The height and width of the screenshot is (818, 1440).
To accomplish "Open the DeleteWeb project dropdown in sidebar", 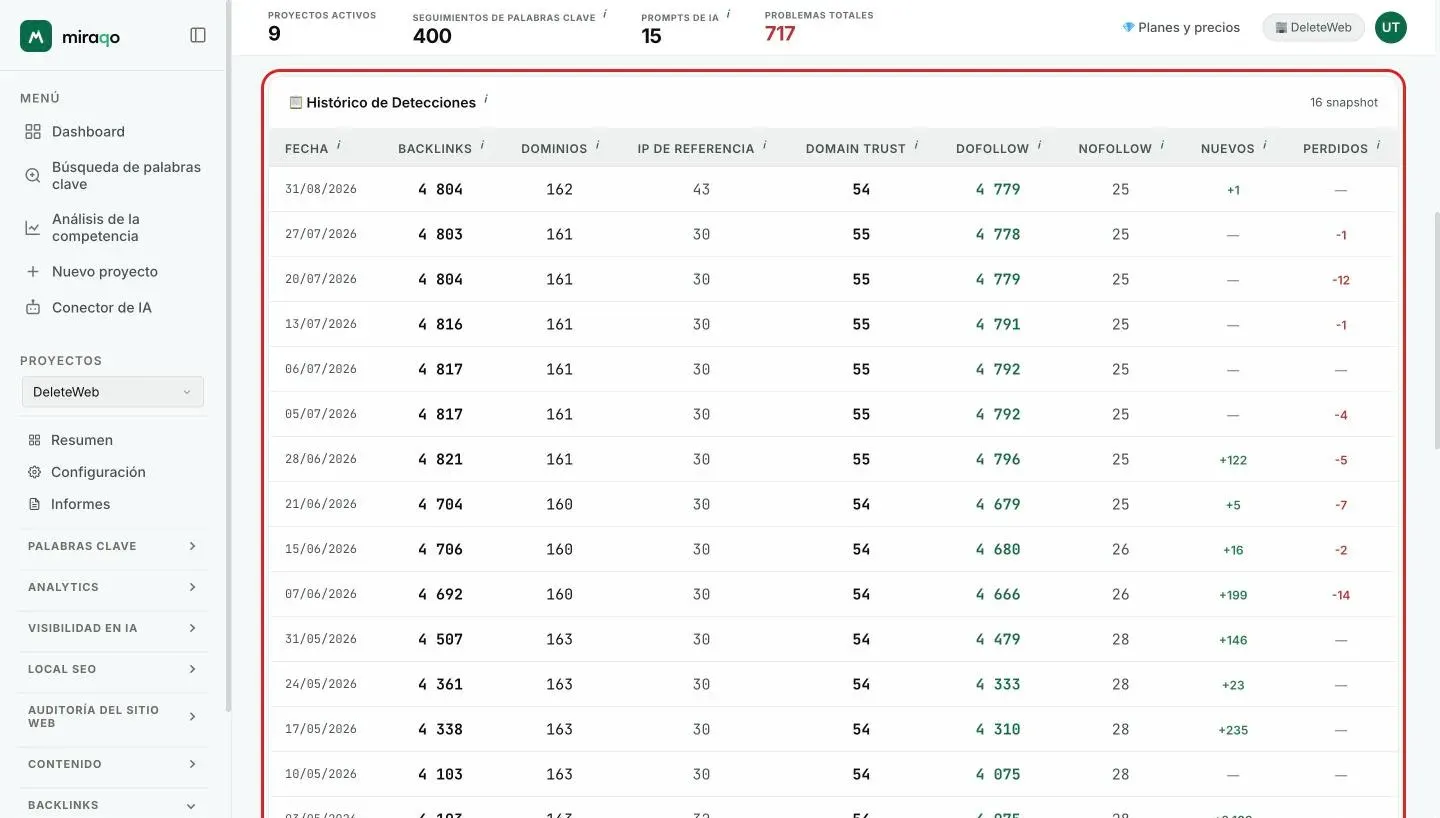I will pyautogui.click(x=113, y=392).
